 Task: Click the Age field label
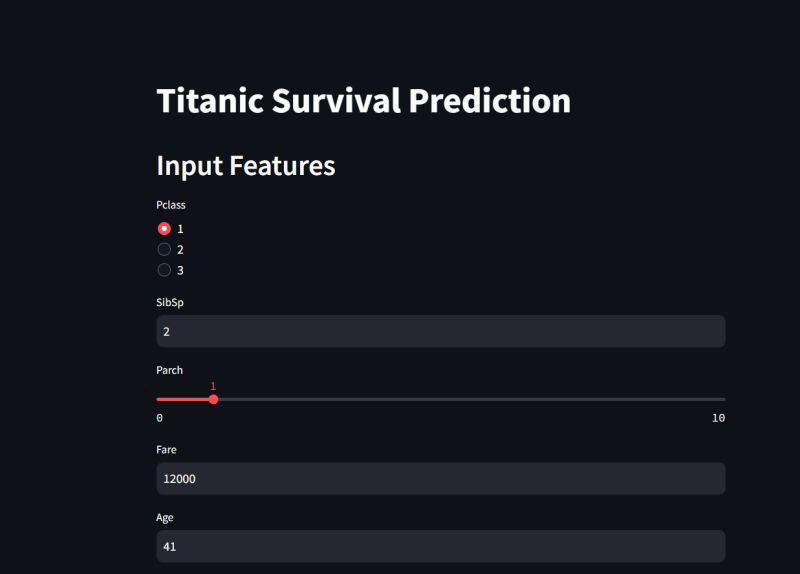(x=165, y=518)
